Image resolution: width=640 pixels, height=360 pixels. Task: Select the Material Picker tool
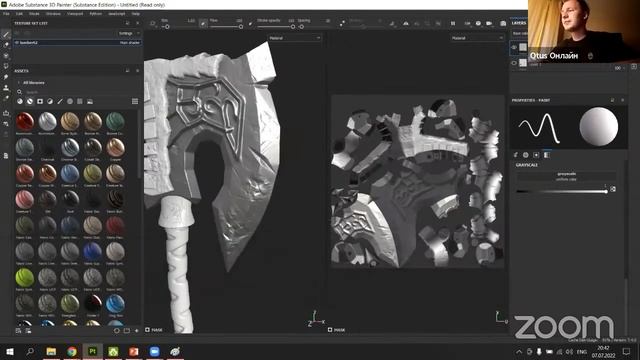tap(6, 98)
